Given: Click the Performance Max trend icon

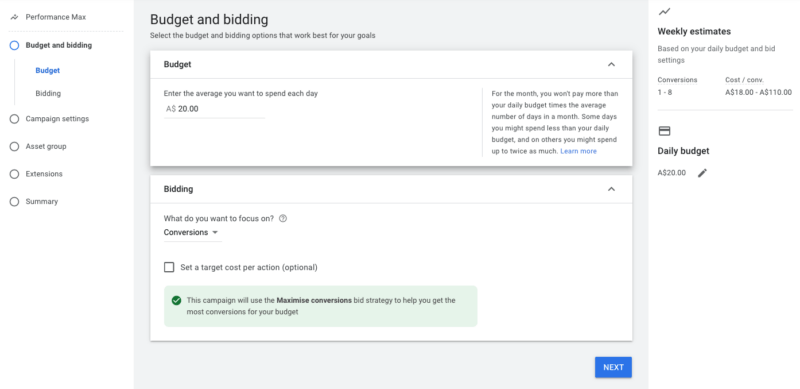Looking at the screenshot, I should (14, 17).
